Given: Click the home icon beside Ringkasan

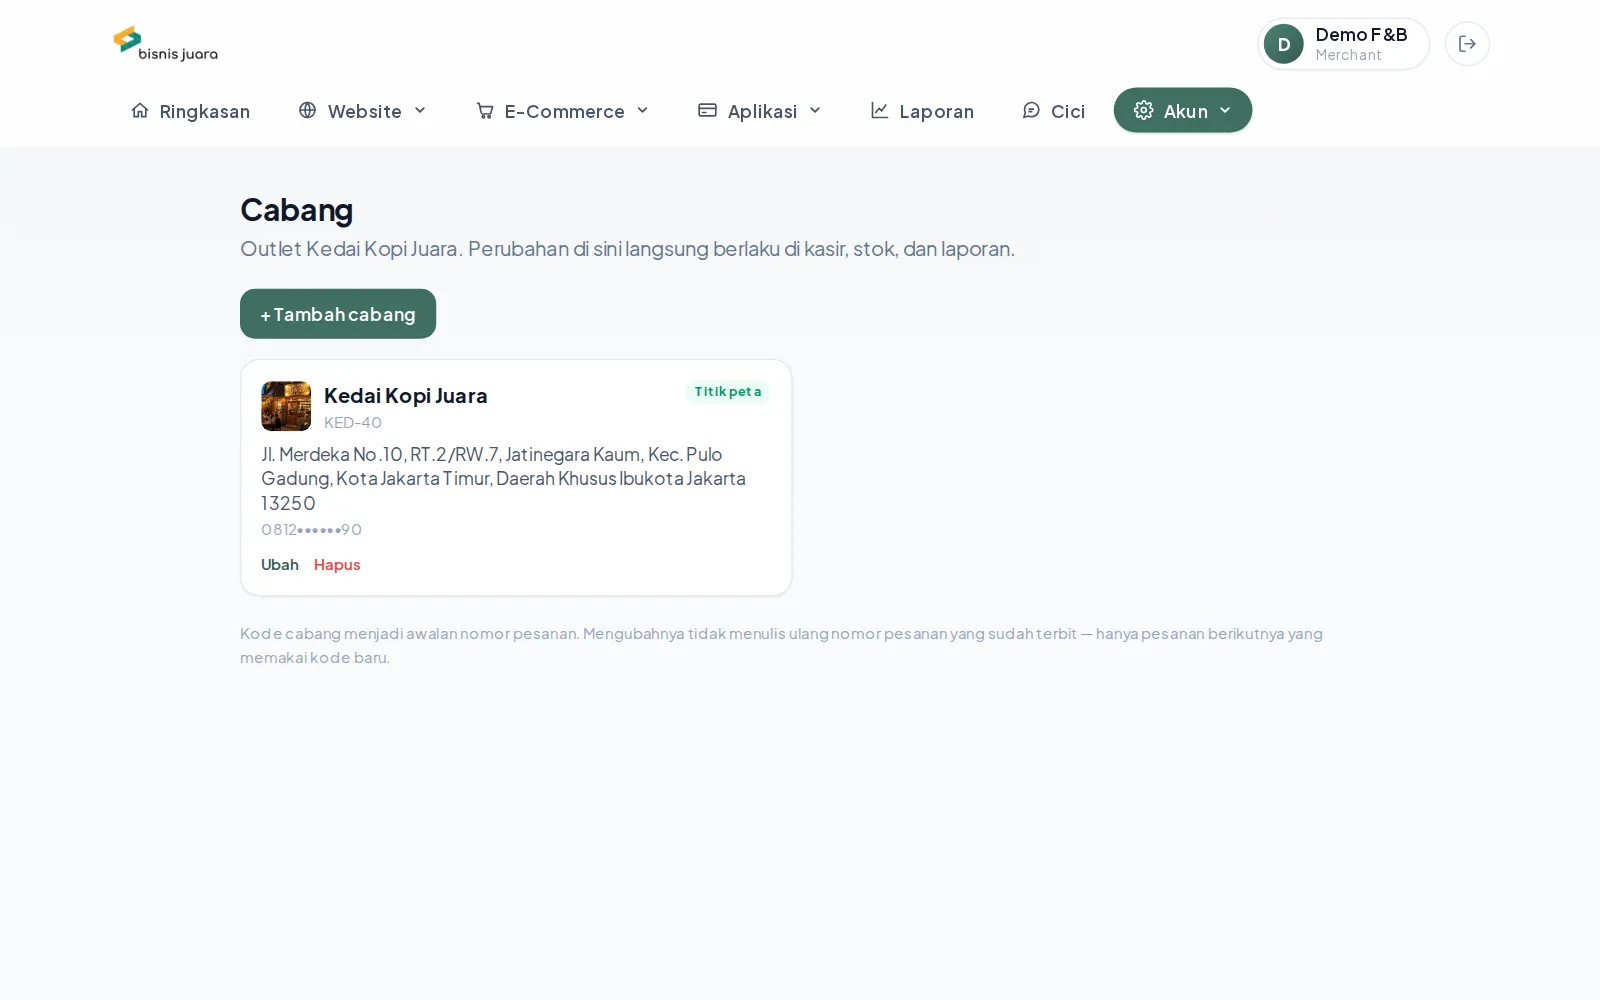Looking at the screenshot, I should point(140,110).
